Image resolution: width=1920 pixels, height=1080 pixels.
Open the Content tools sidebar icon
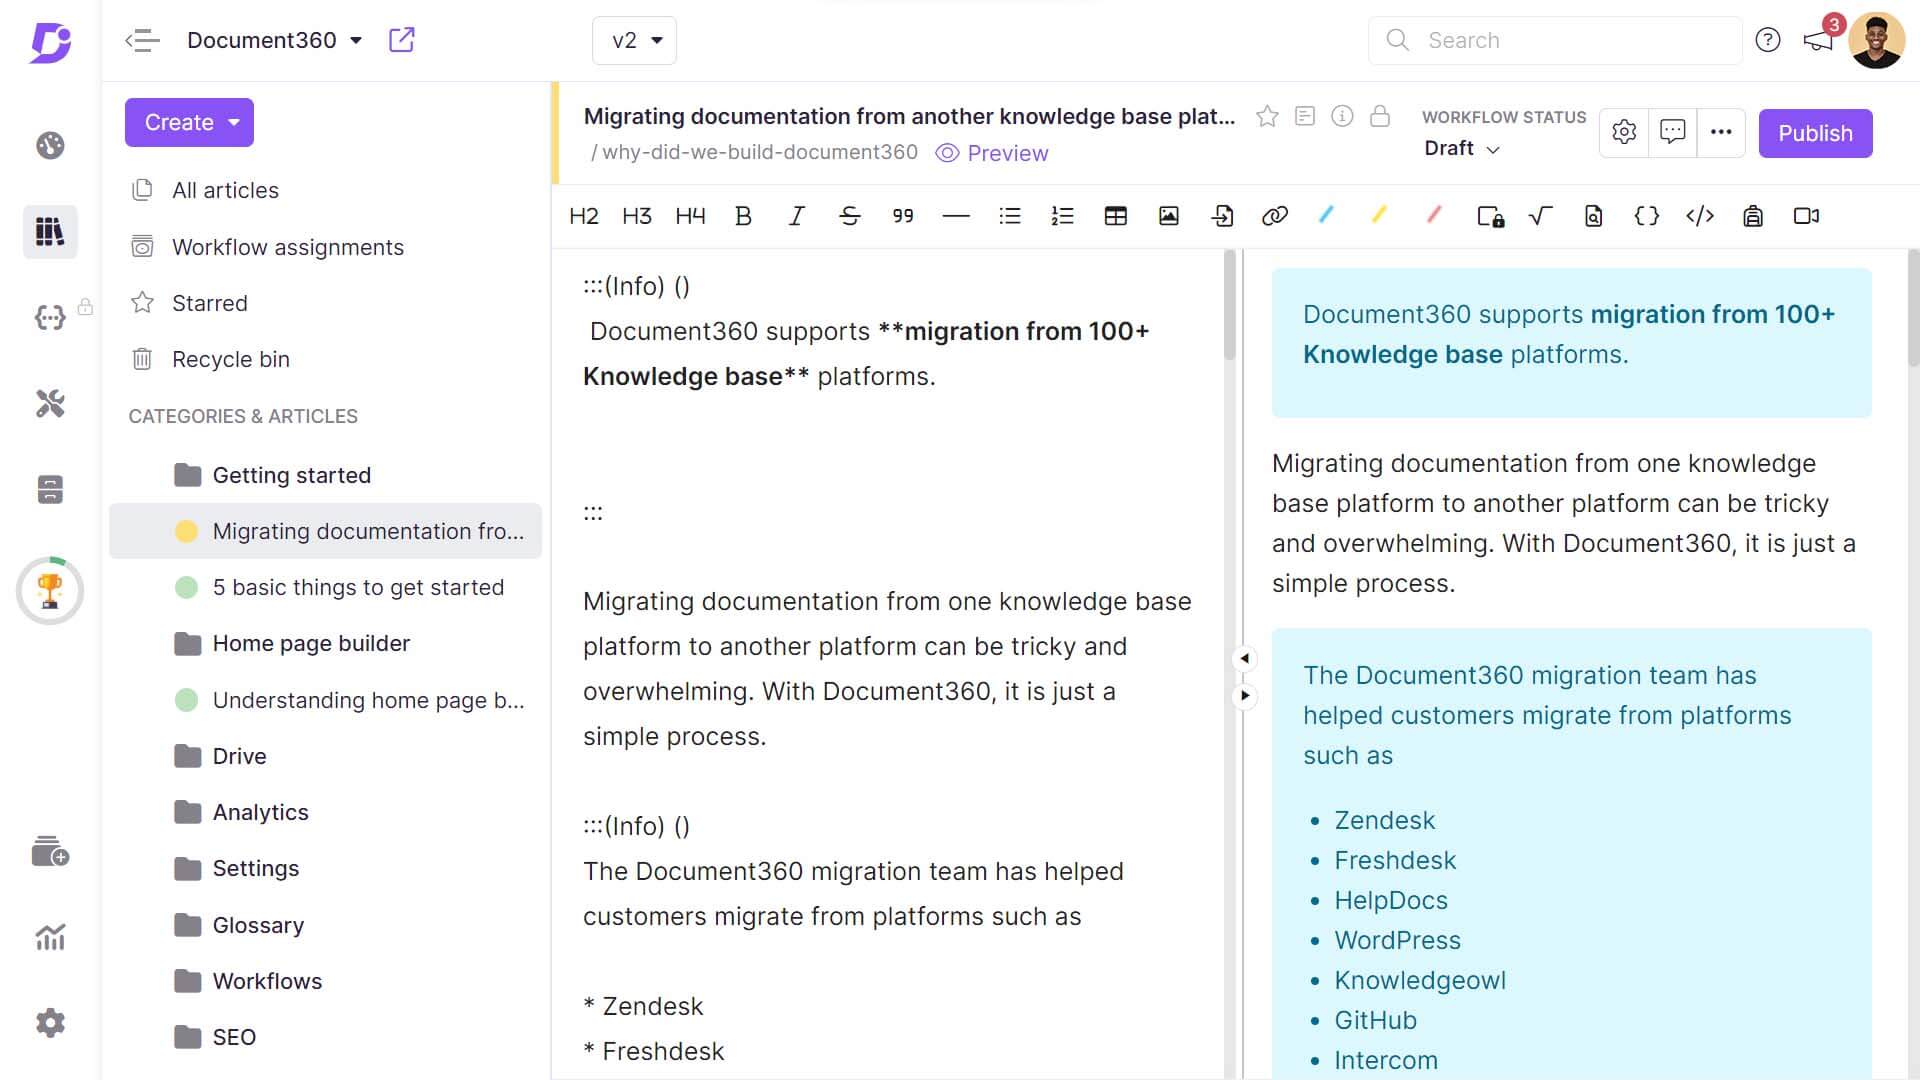click(50, 404)
